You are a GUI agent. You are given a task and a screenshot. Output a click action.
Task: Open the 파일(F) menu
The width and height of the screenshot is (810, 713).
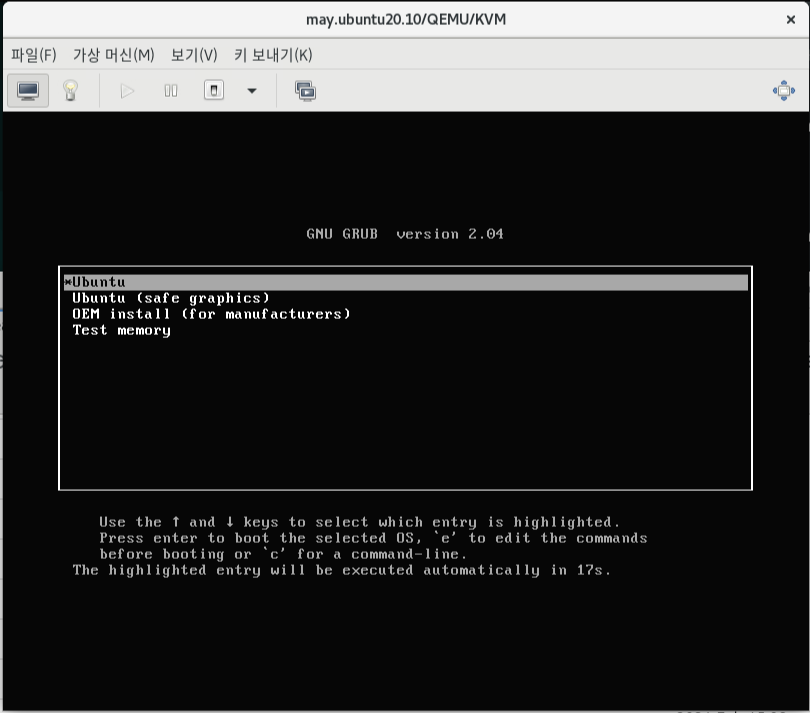(34, 55)
